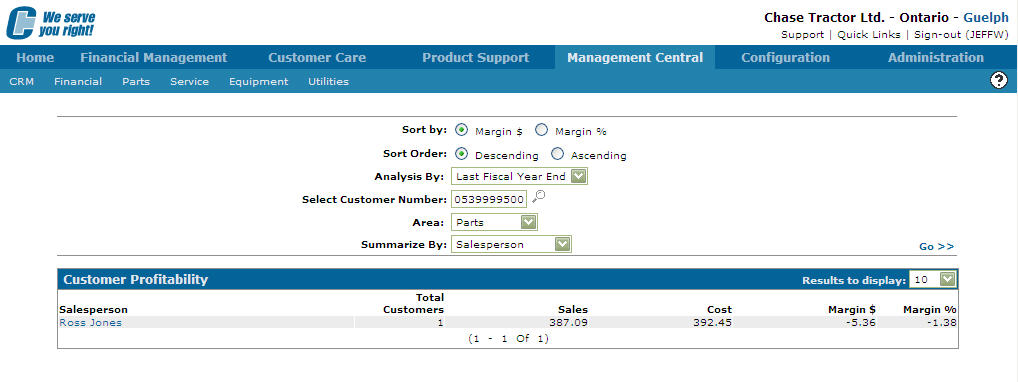Viewport: 1018px width, 382px height.
Task: Open the Parts submenu item
Action: click(x=136, y=81)
